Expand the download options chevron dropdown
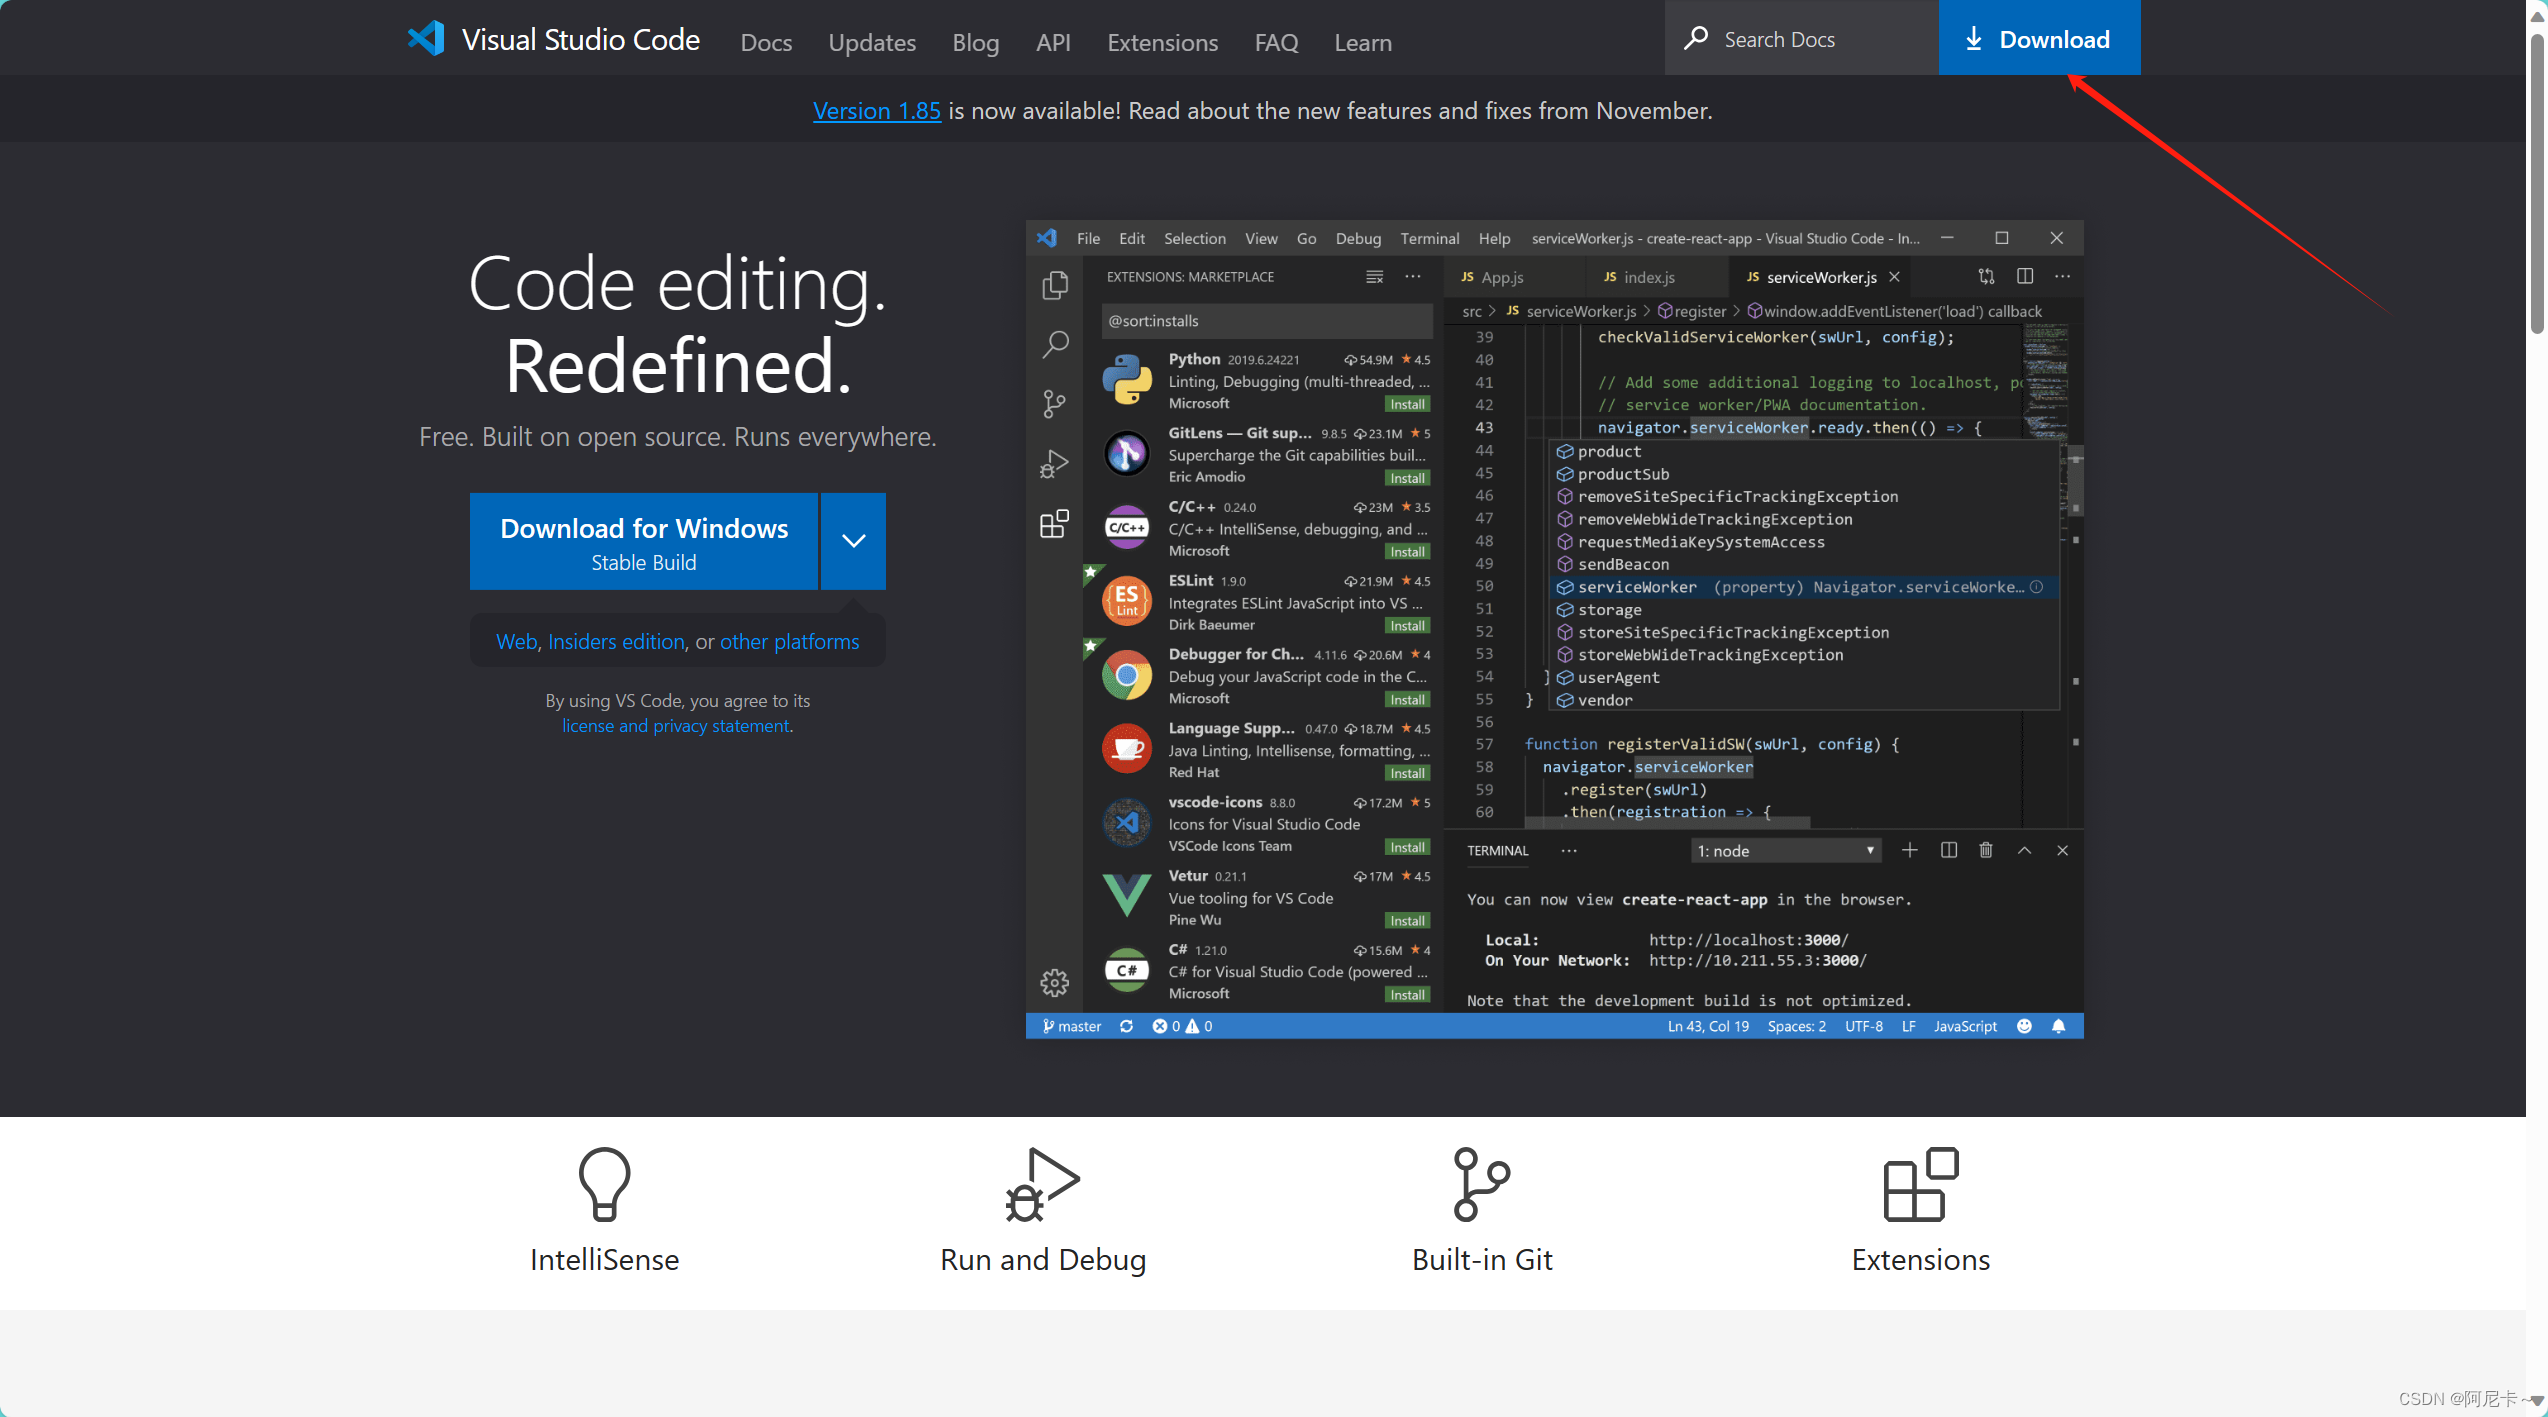The image size is (2548, 1417). pos(853,541)
